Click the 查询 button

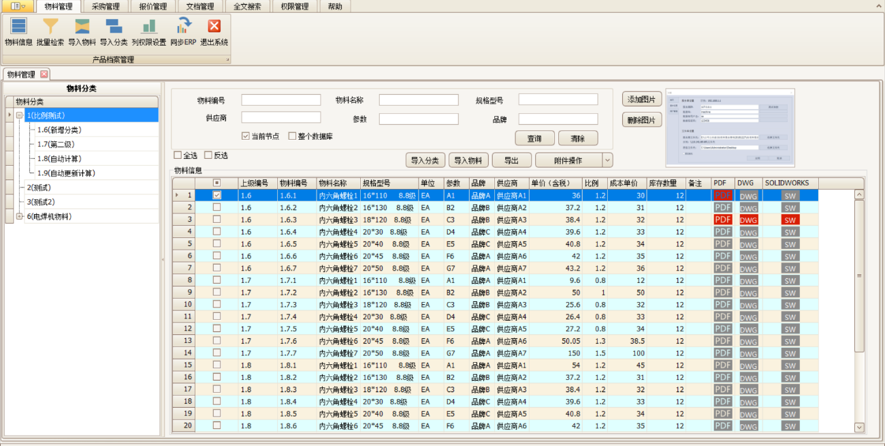point(535,138)
